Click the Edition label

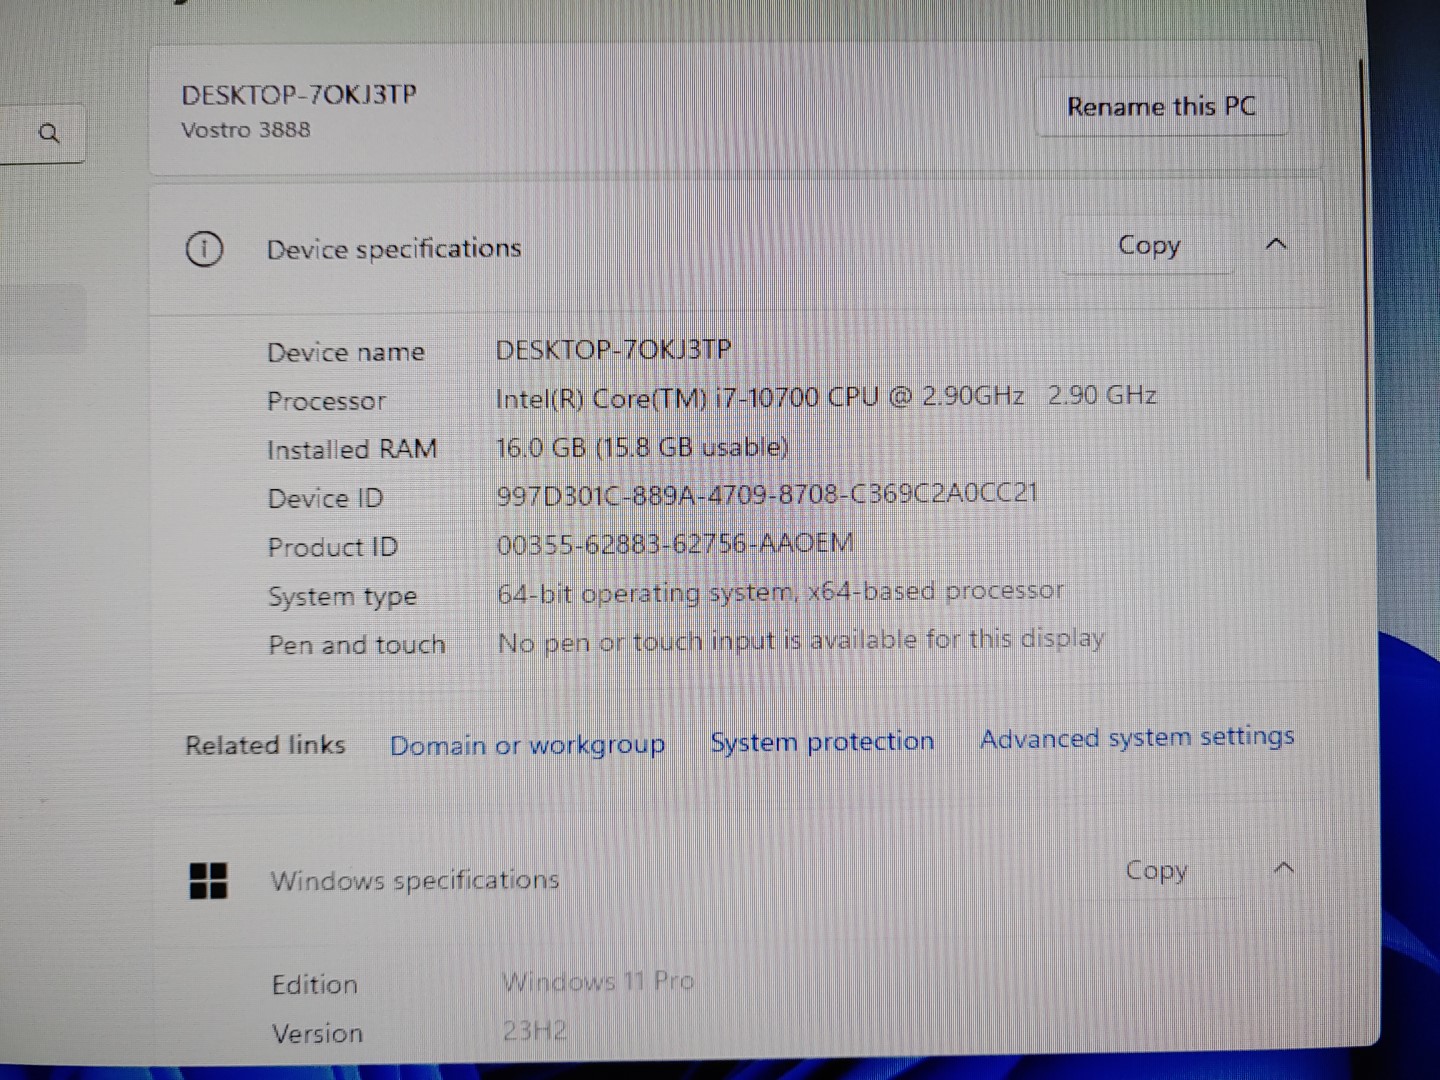(x=315, y=985)
